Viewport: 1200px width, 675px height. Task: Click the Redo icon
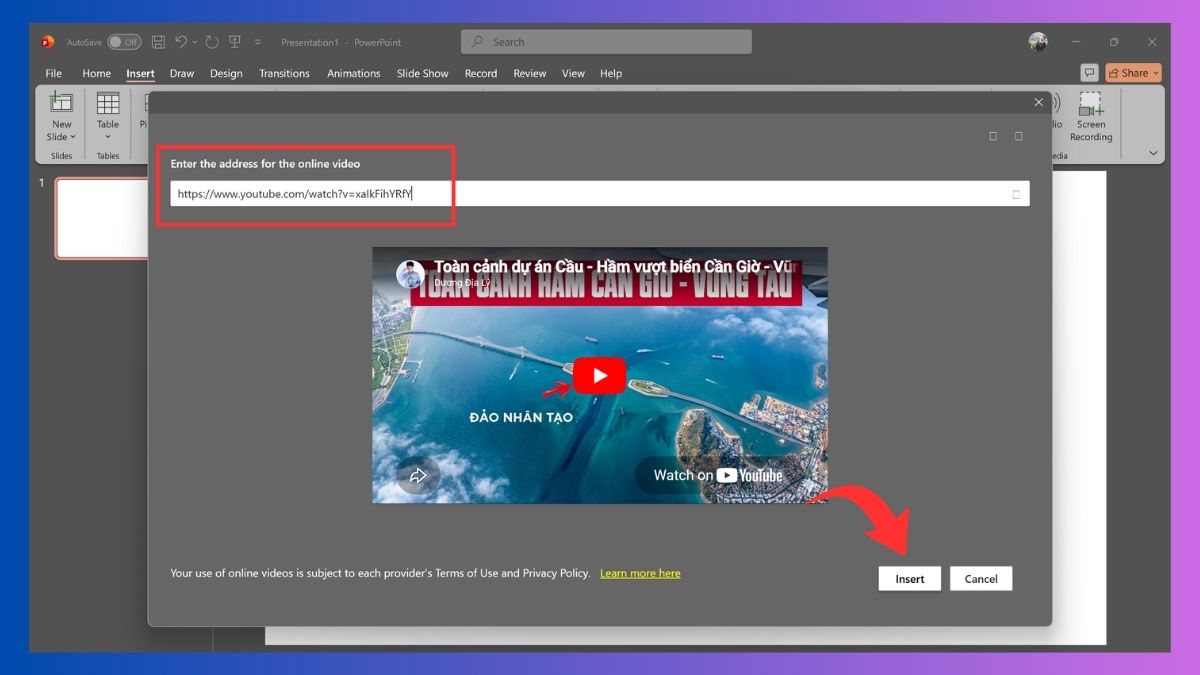(x=212, y=42)
